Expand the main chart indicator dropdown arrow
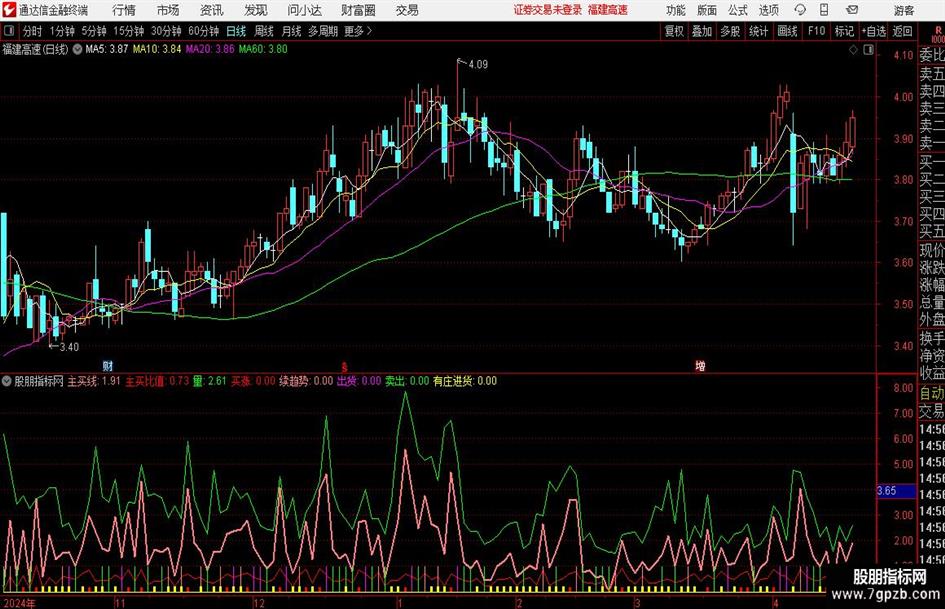The width and height of the screenshot is (945, 609). [x=78, y=49]
